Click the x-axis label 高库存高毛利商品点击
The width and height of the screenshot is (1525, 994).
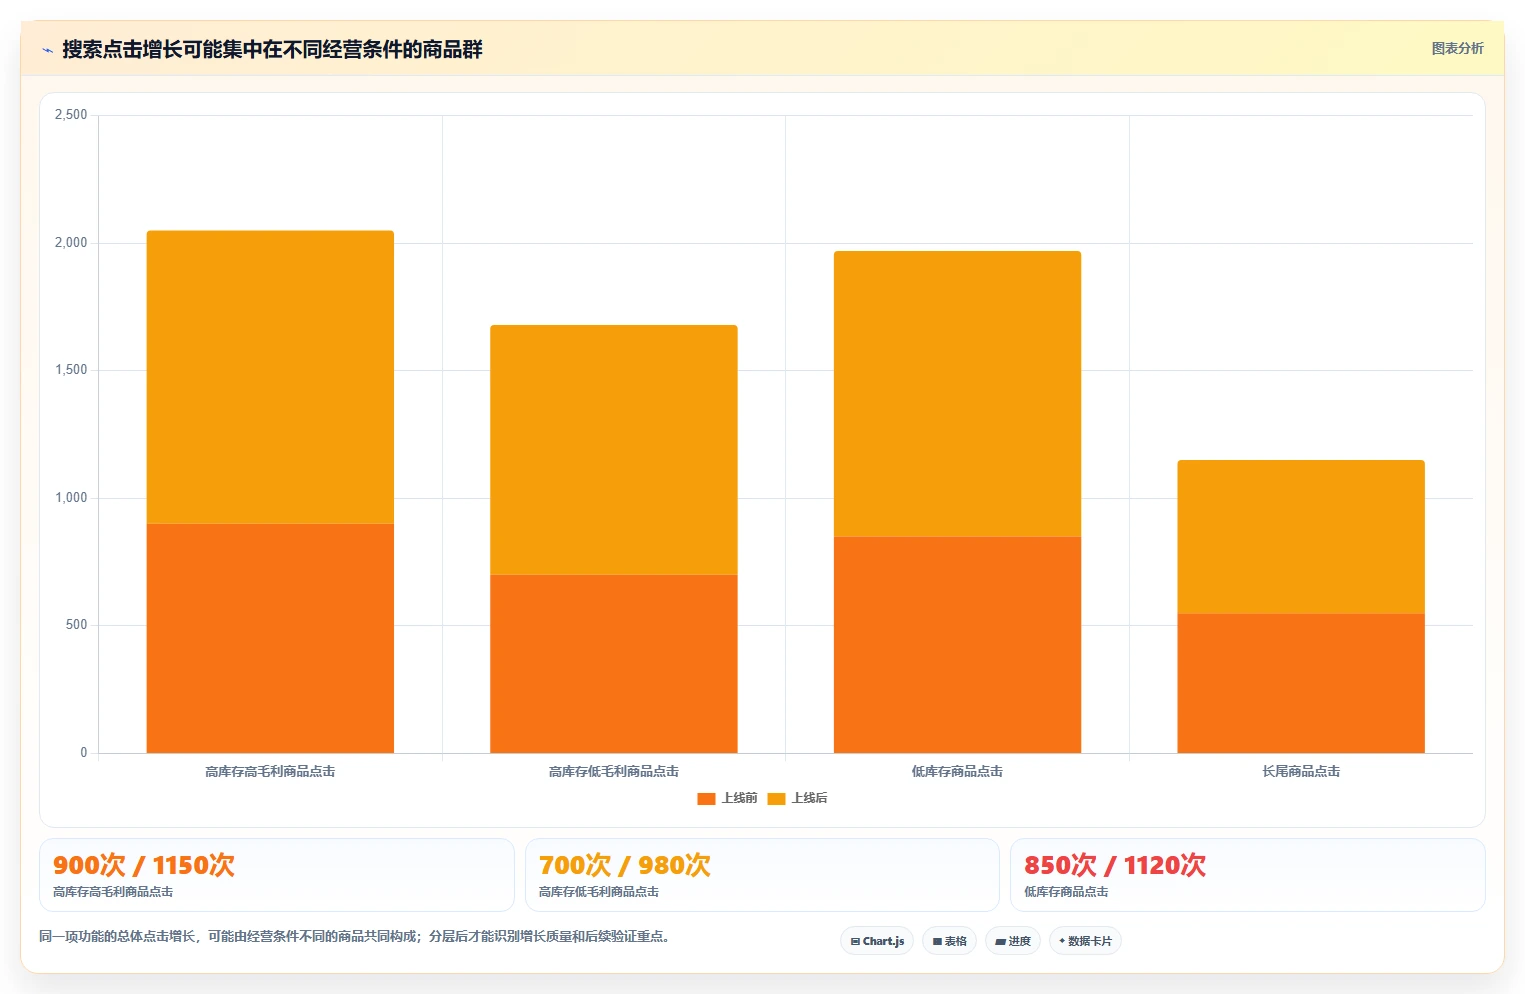pyautogui.click(x=270, y=771)
